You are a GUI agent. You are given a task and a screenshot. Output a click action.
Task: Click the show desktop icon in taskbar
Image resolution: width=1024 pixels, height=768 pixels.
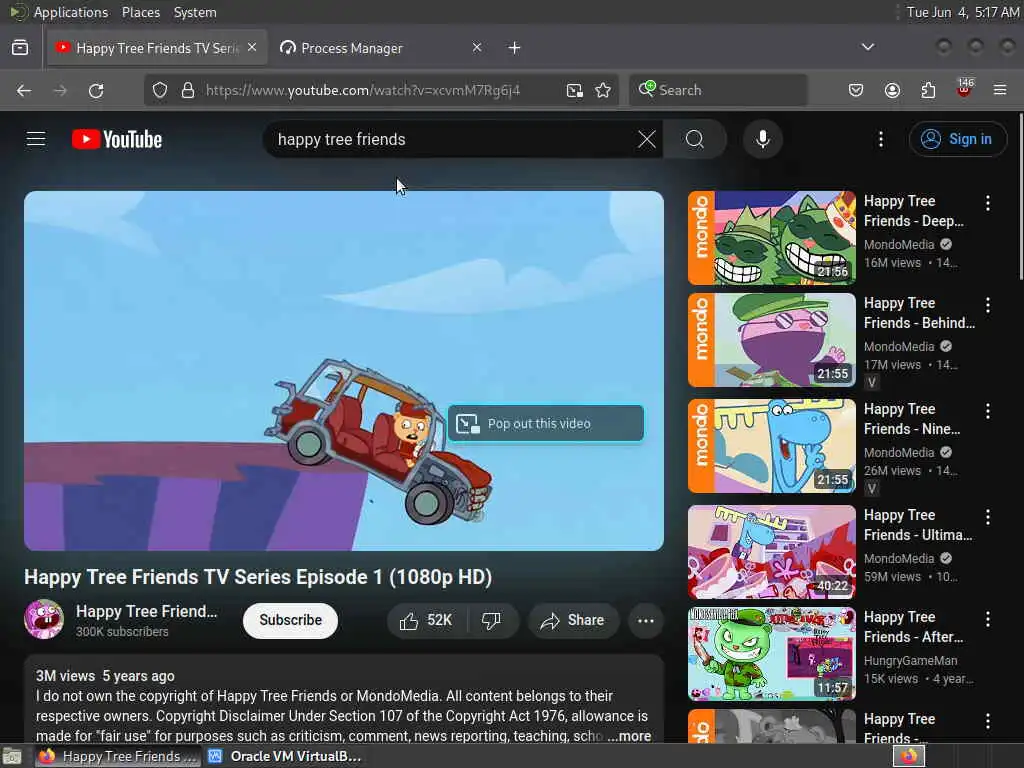12,757
